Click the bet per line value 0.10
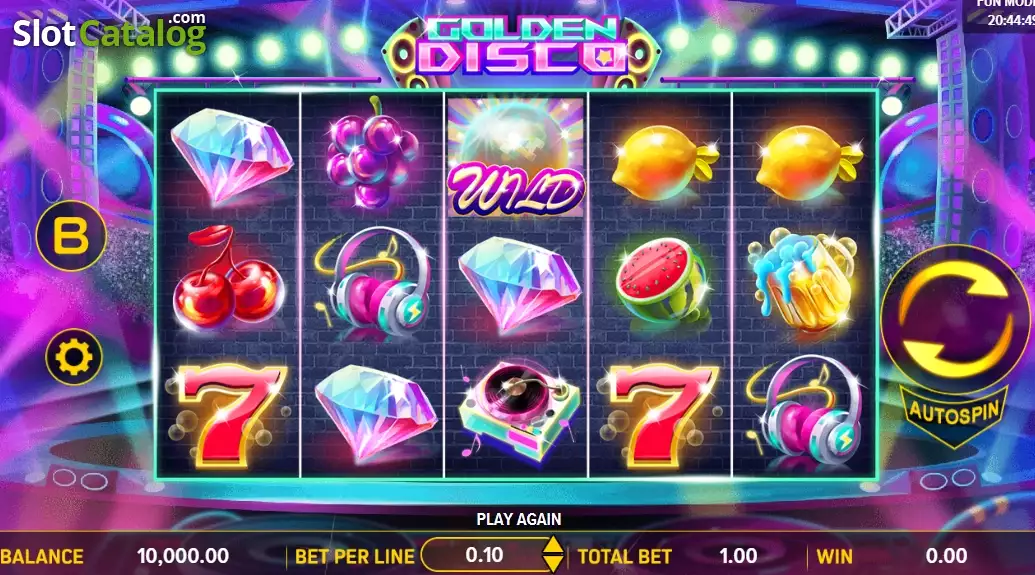 click(x=484, y=555)
